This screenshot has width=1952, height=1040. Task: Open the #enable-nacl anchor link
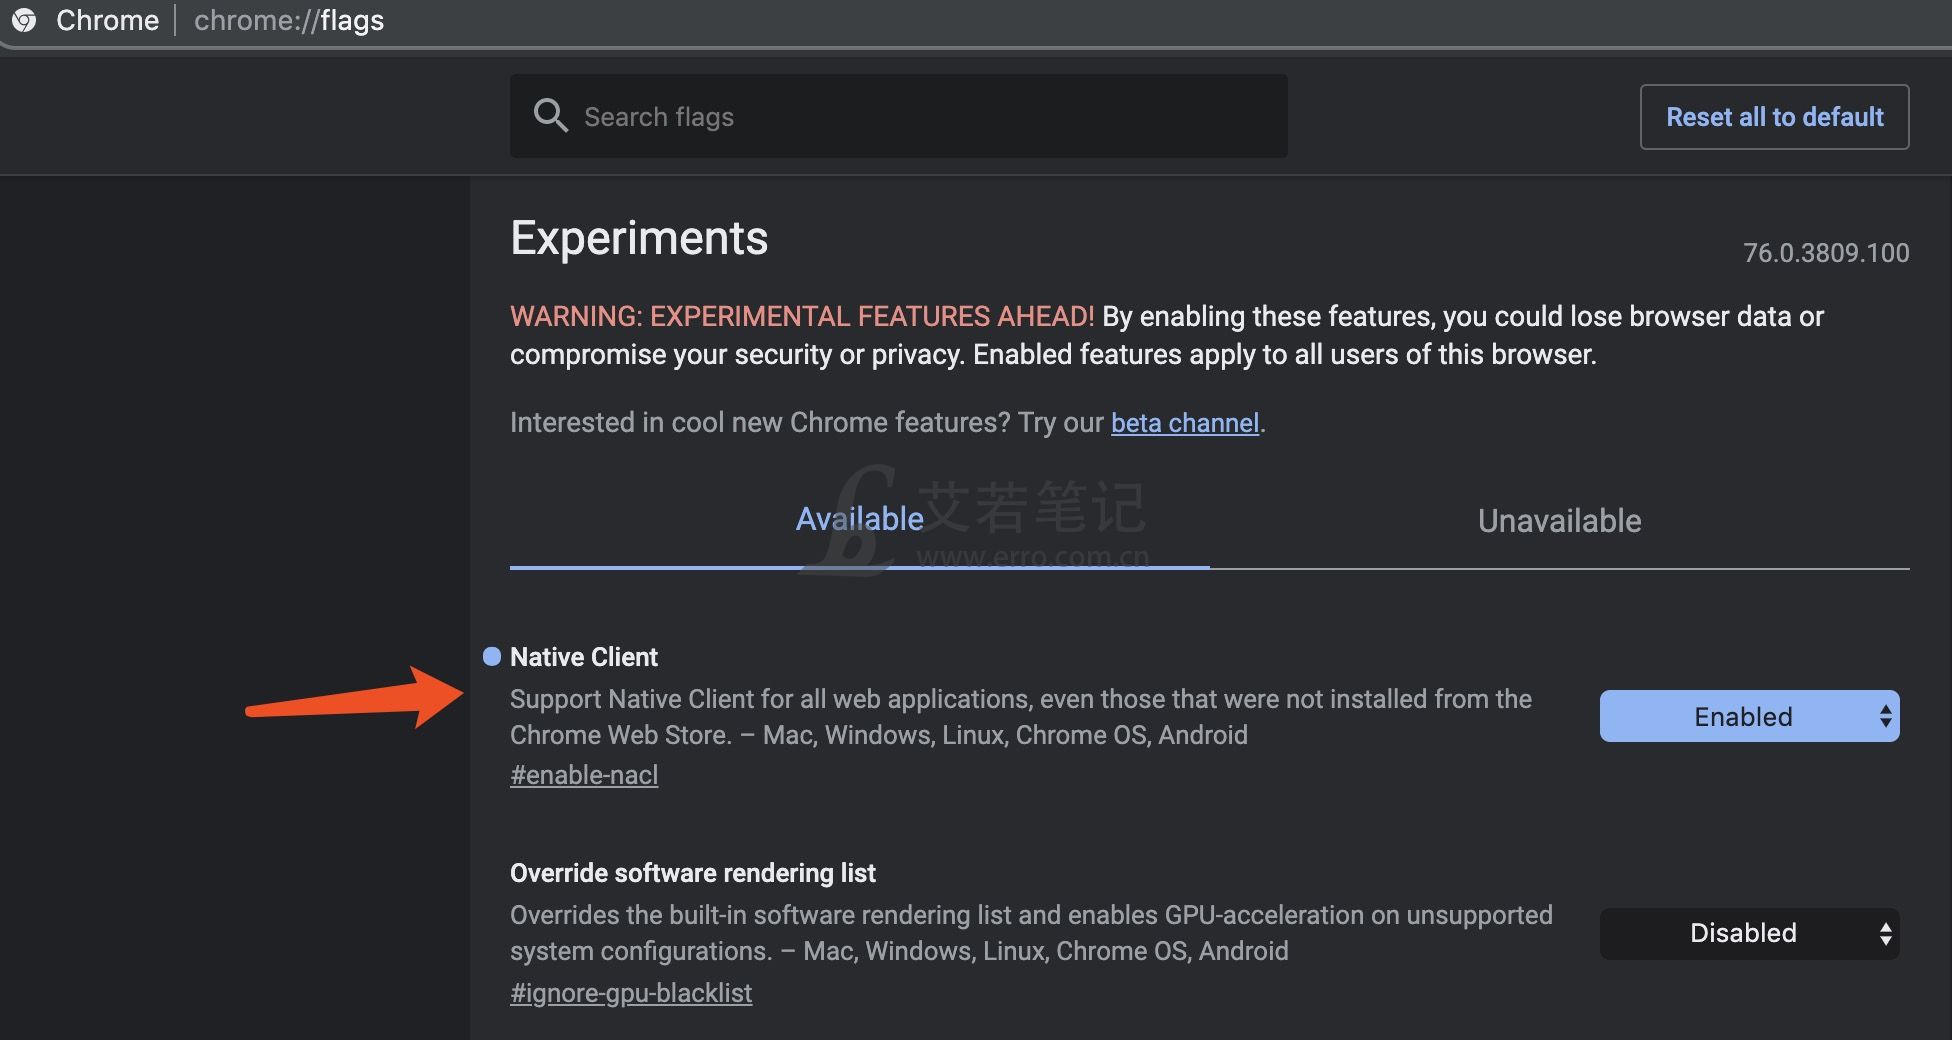click(584, 775)
